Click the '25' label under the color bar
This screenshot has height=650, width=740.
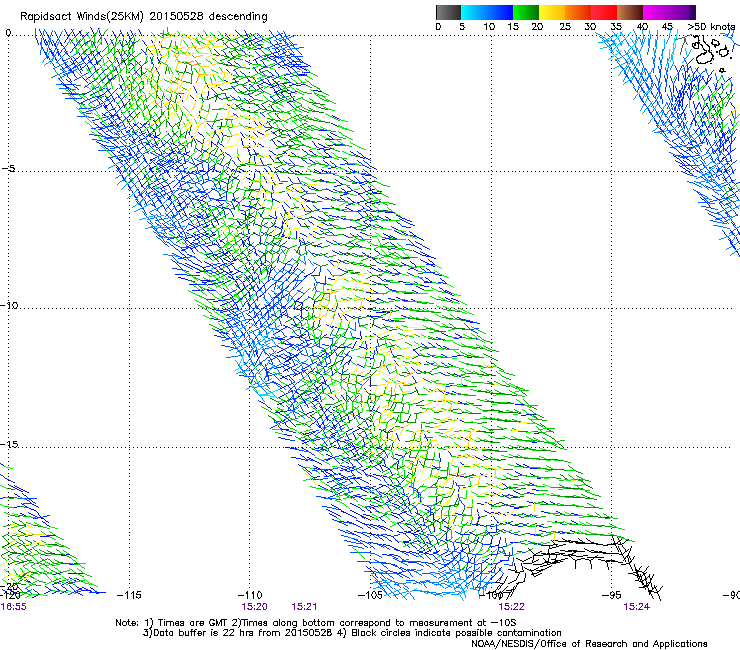coord(565,27)
